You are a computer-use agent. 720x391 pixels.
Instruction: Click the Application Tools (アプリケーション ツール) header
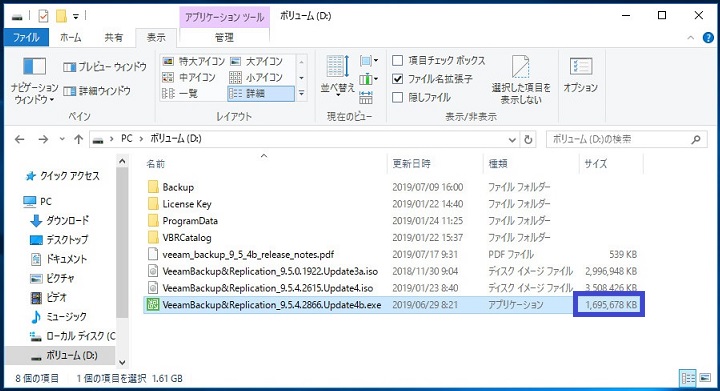point(224,17)
